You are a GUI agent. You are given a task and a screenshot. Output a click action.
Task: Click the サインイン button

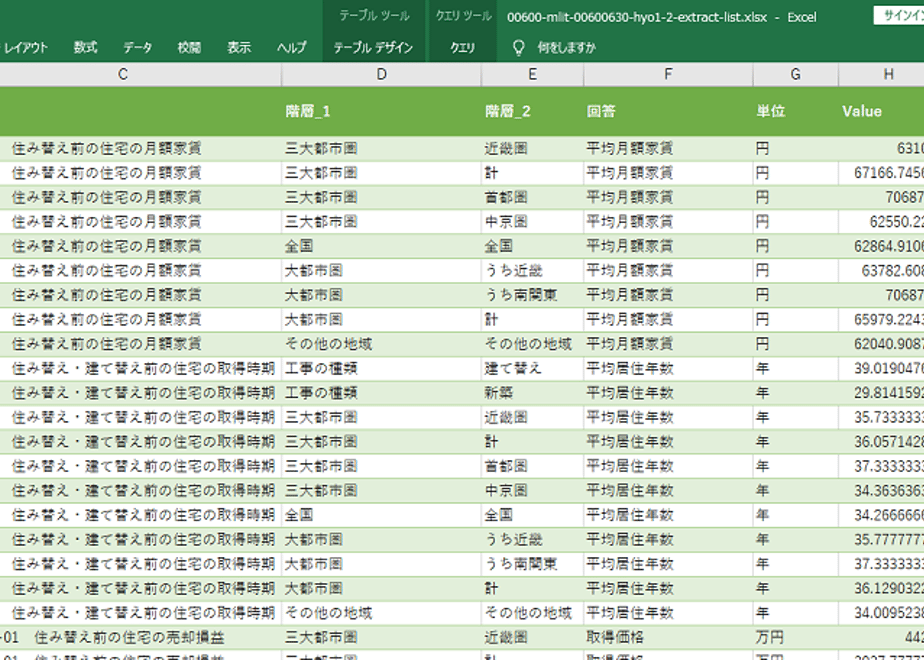click(899, 16)
